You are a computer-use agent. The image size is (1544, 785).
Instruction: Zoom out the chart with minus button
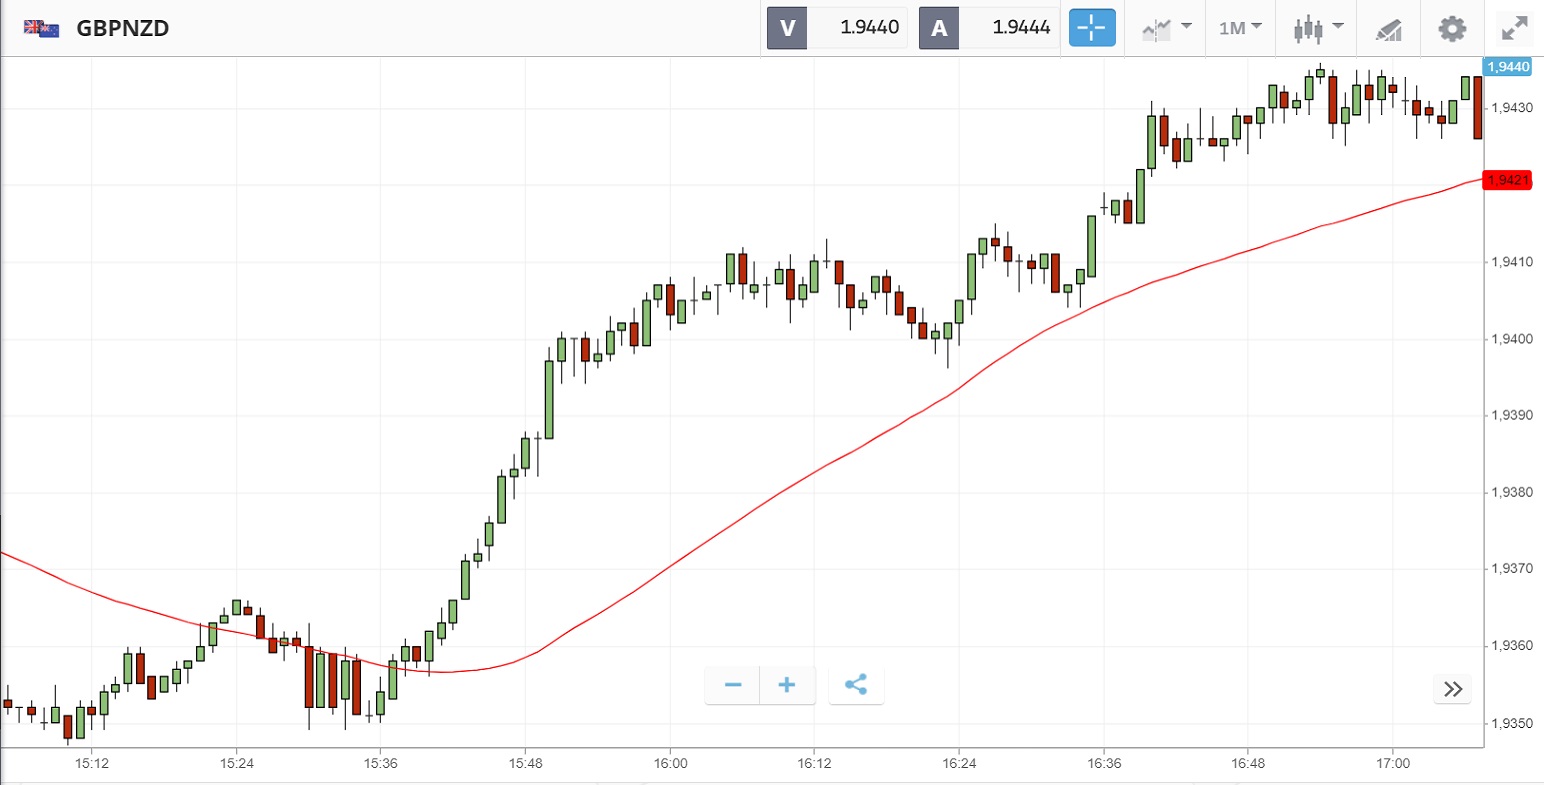[733, 686]
